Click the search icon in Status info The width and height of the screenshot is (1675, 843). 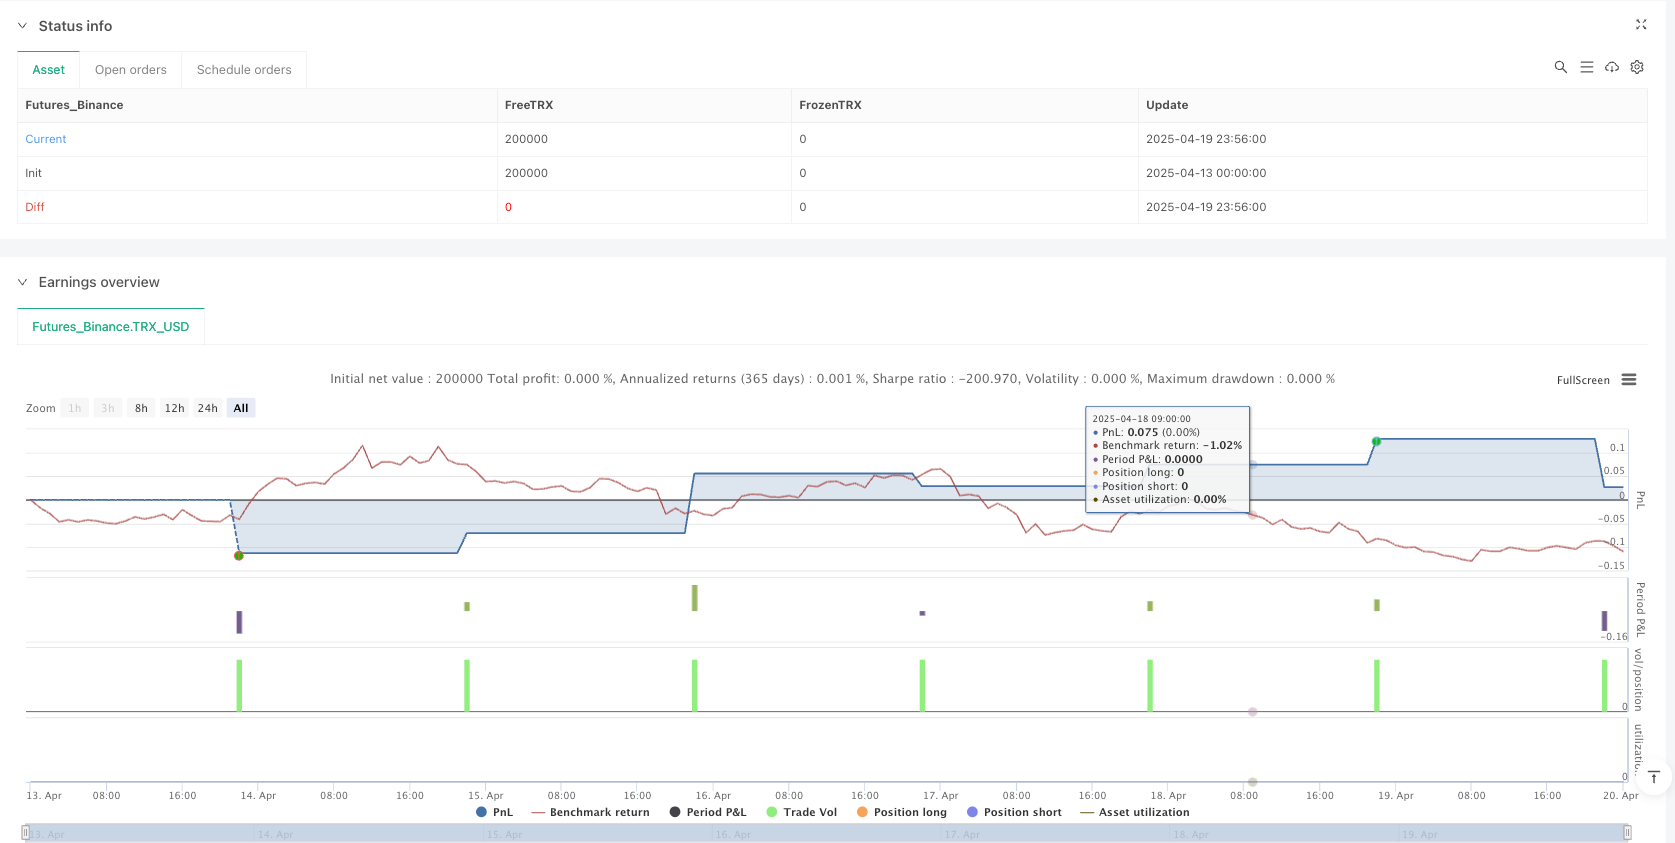coord(1560,67)
